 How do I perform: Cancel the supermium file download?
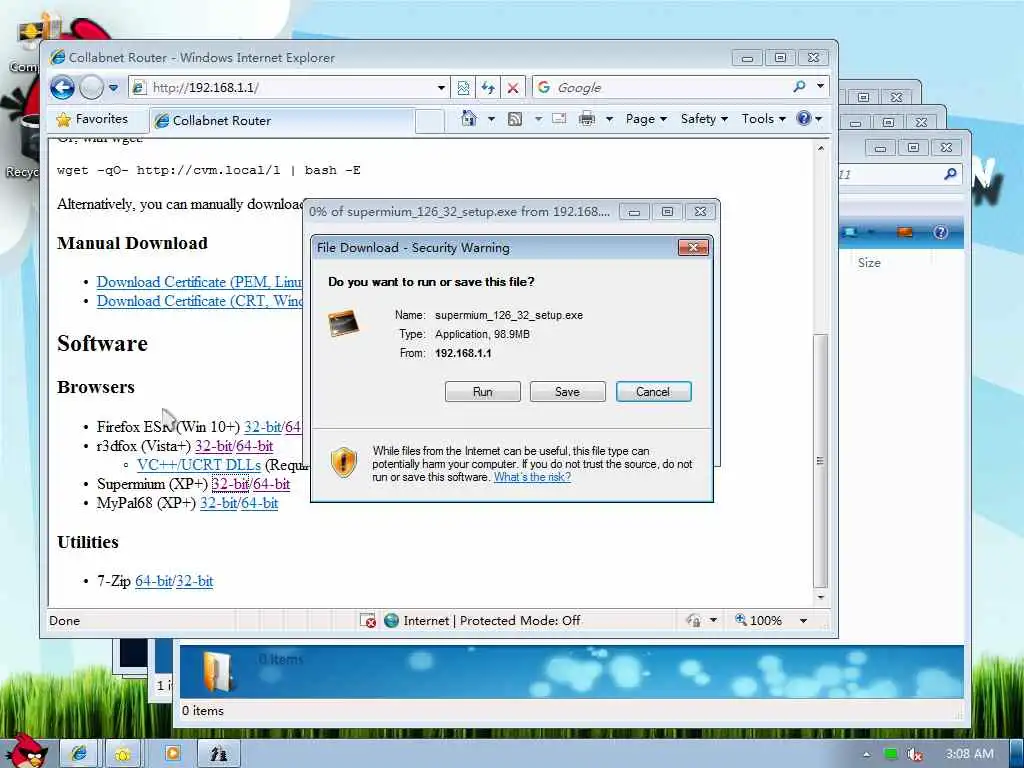pyautogui.click(x=653, y=392)
